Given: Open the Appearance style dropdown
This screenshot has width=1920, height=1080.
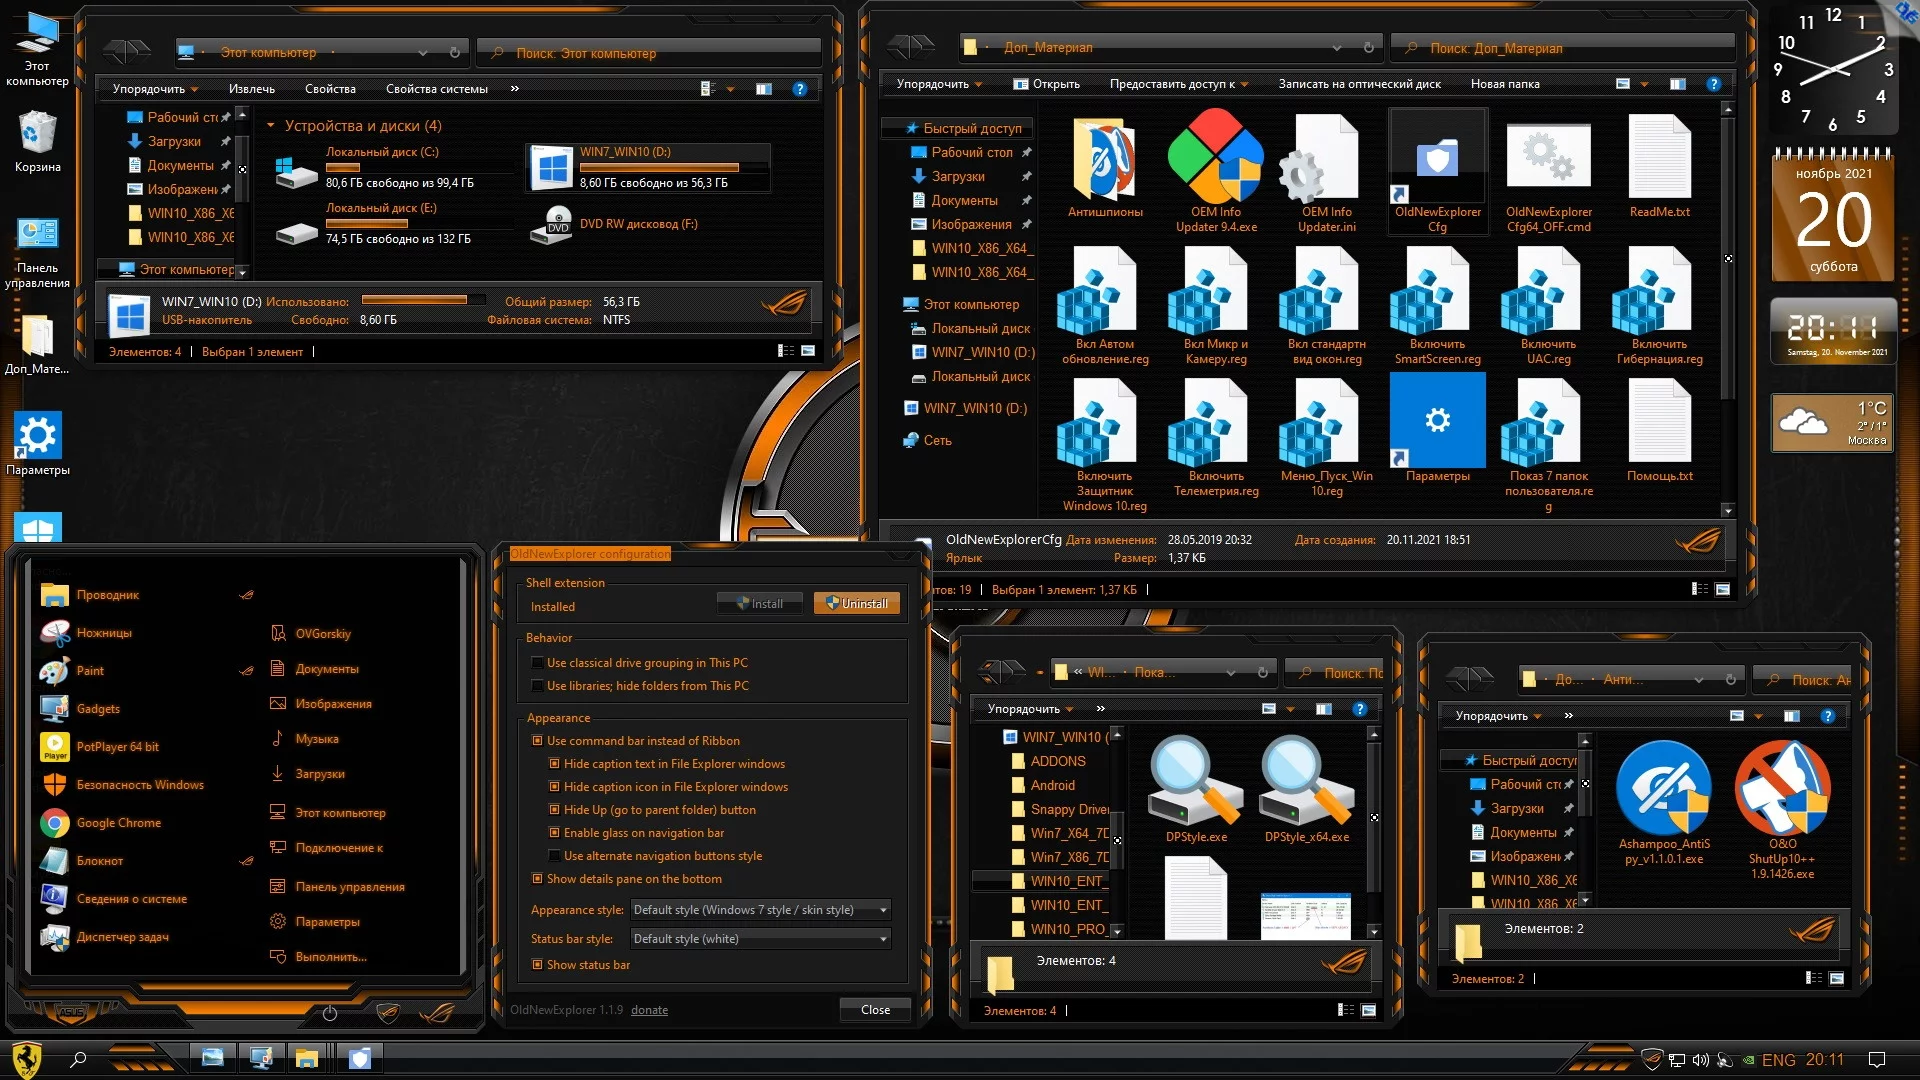Looking at the screenshot, I should tap(760, 910).
